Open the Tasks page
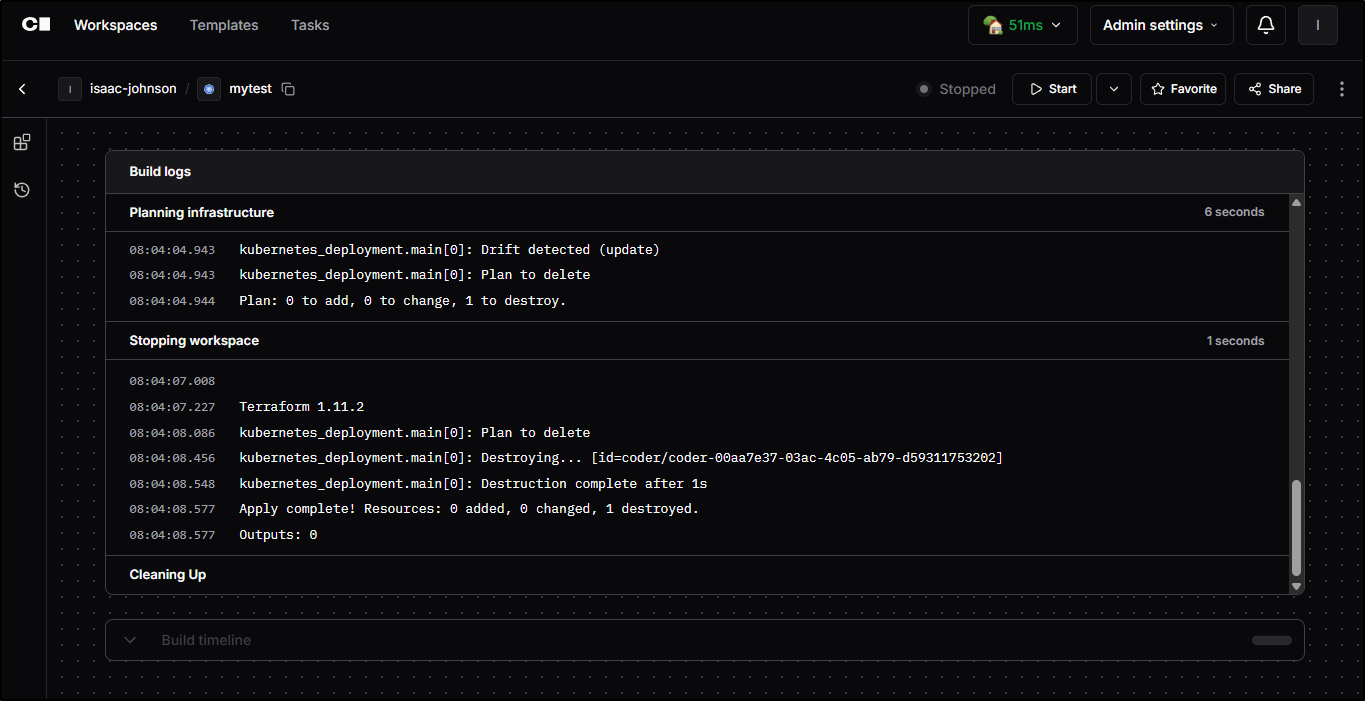This screenshot has height=701, width=1365. 309,25
